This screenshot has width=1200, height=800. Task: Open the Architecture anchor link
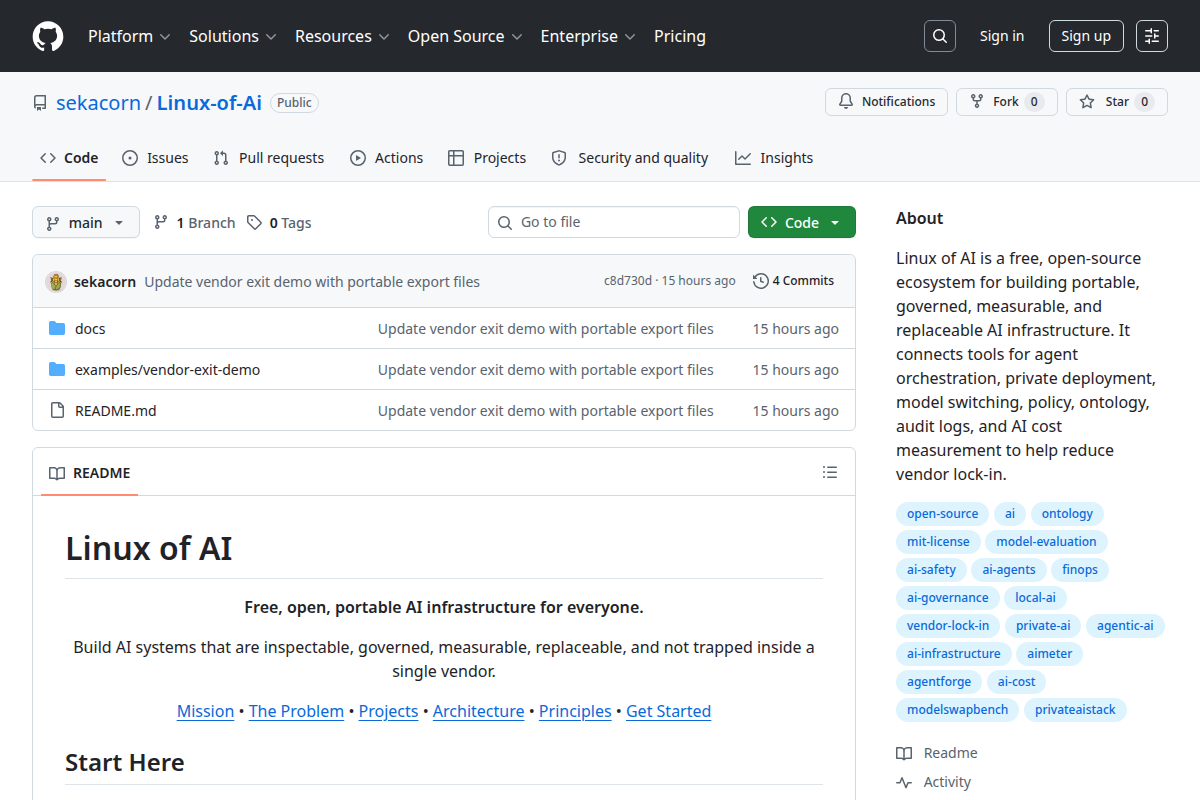[478, 711]
